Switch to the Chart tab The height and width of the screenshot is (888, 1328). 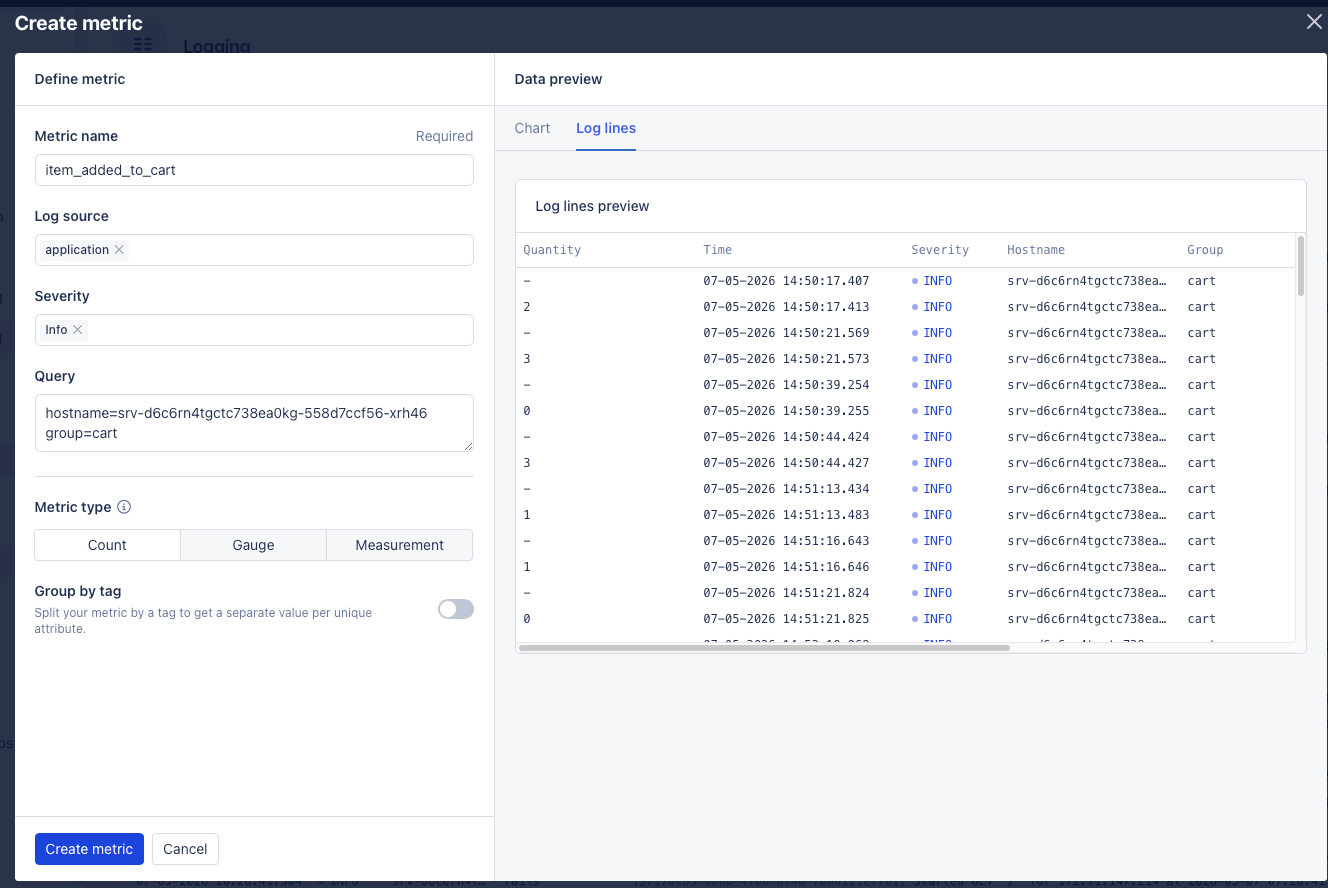pos(532,128)
